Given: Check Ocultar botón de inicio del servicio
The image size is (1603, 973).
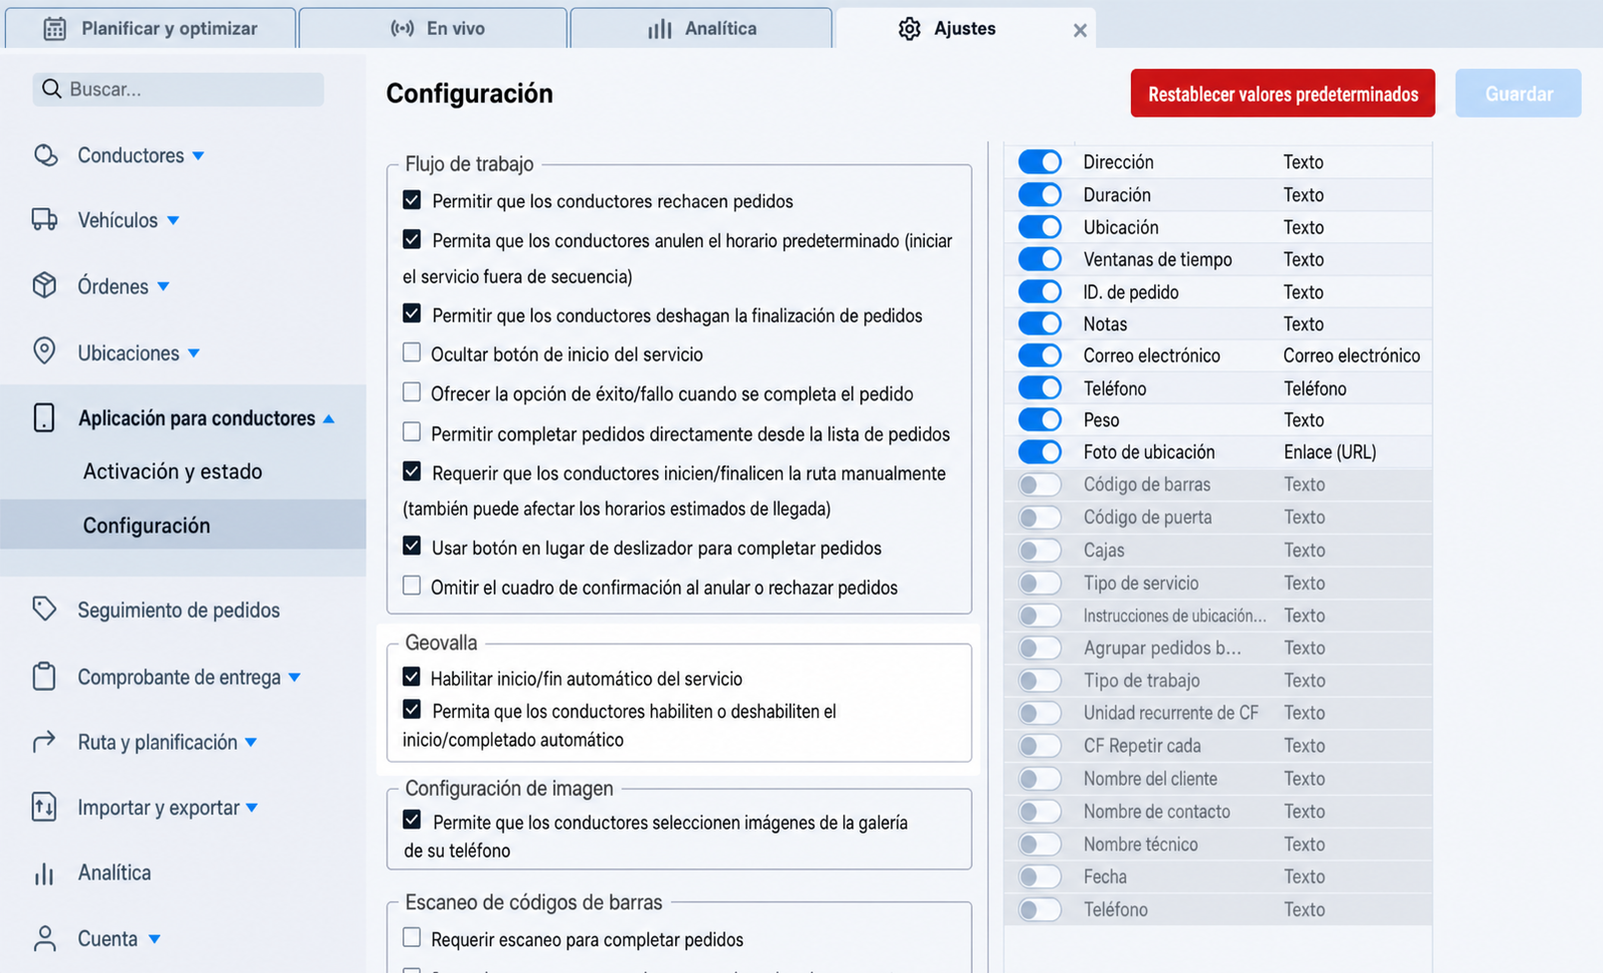Looking at the screenshot, I should [x=412, y=353].
